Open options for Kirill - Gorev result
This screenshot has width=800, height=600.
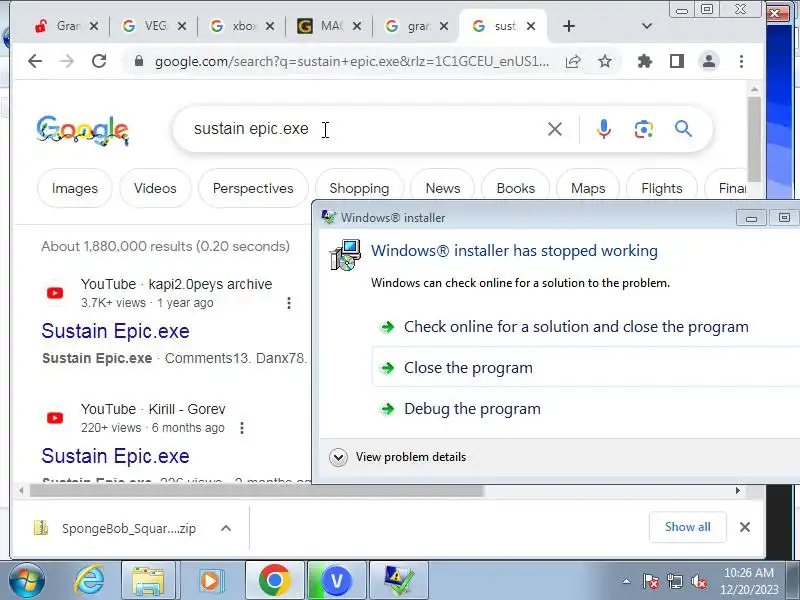(x=242, y=428)
